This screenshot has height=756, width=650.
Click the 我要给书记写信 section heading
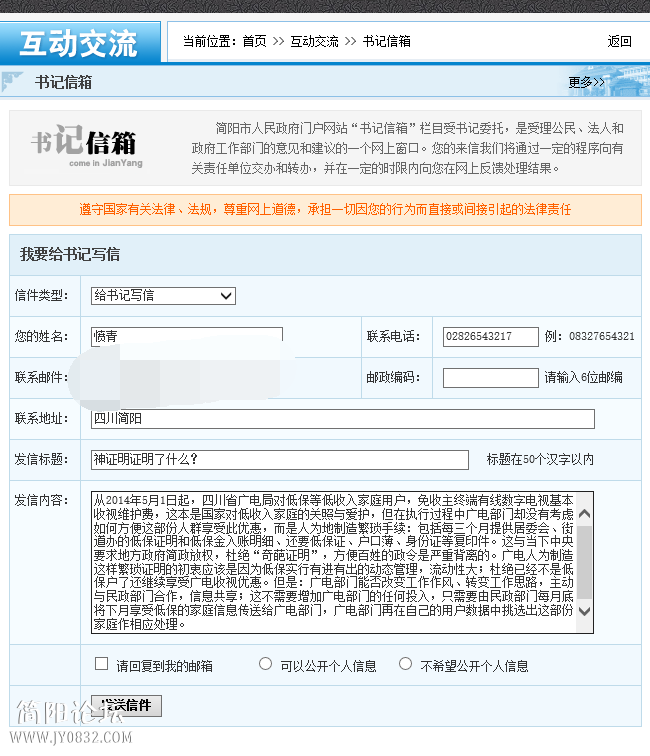70,254
